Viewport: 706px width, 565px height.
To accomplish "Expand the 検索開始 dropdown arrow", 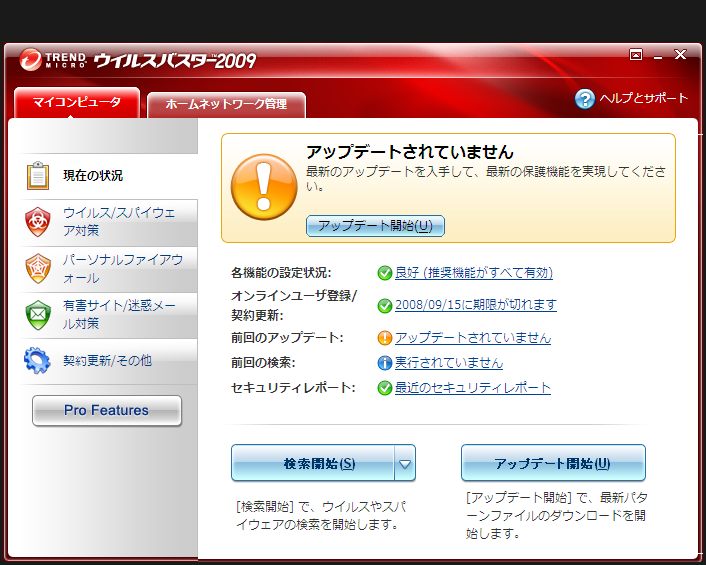I will (x=405, y=463).
